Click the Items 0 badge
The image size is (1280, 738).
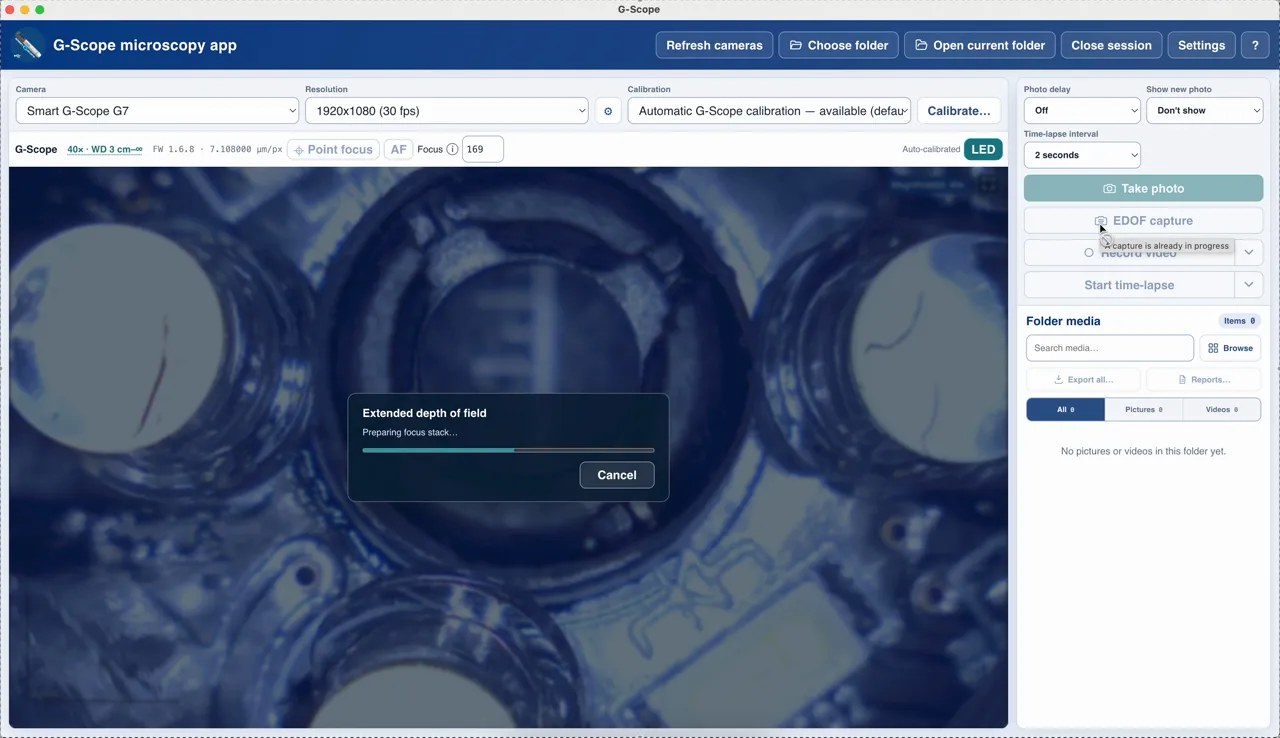point(1240,321)
